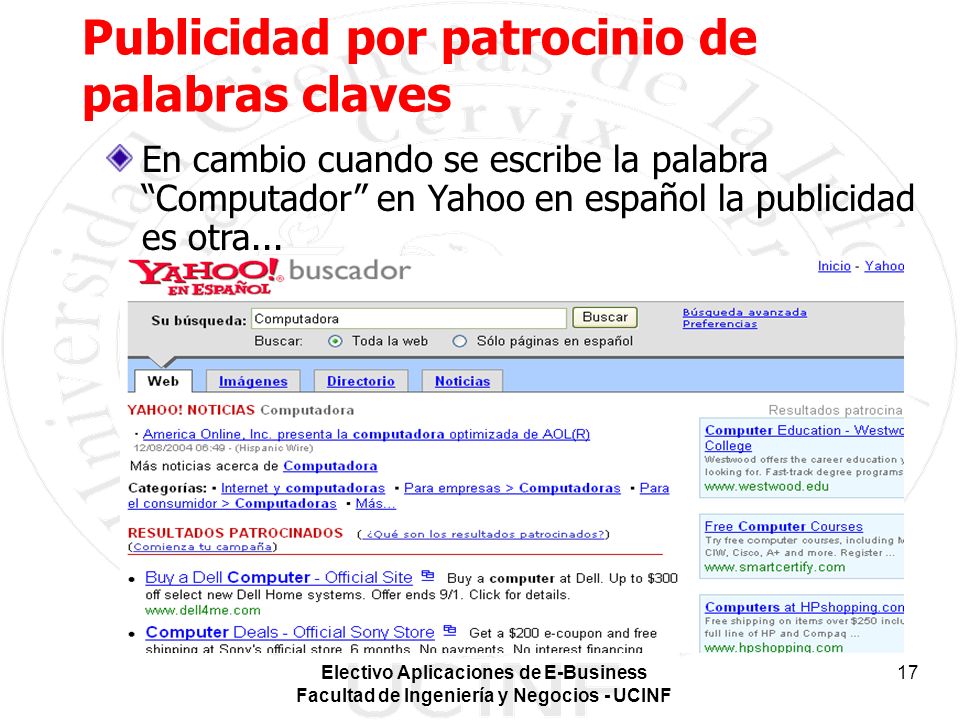This screenshot has height=720, width=960.
Task: Open Para empresas > Computadoras category
Action: tap(512, 488)
